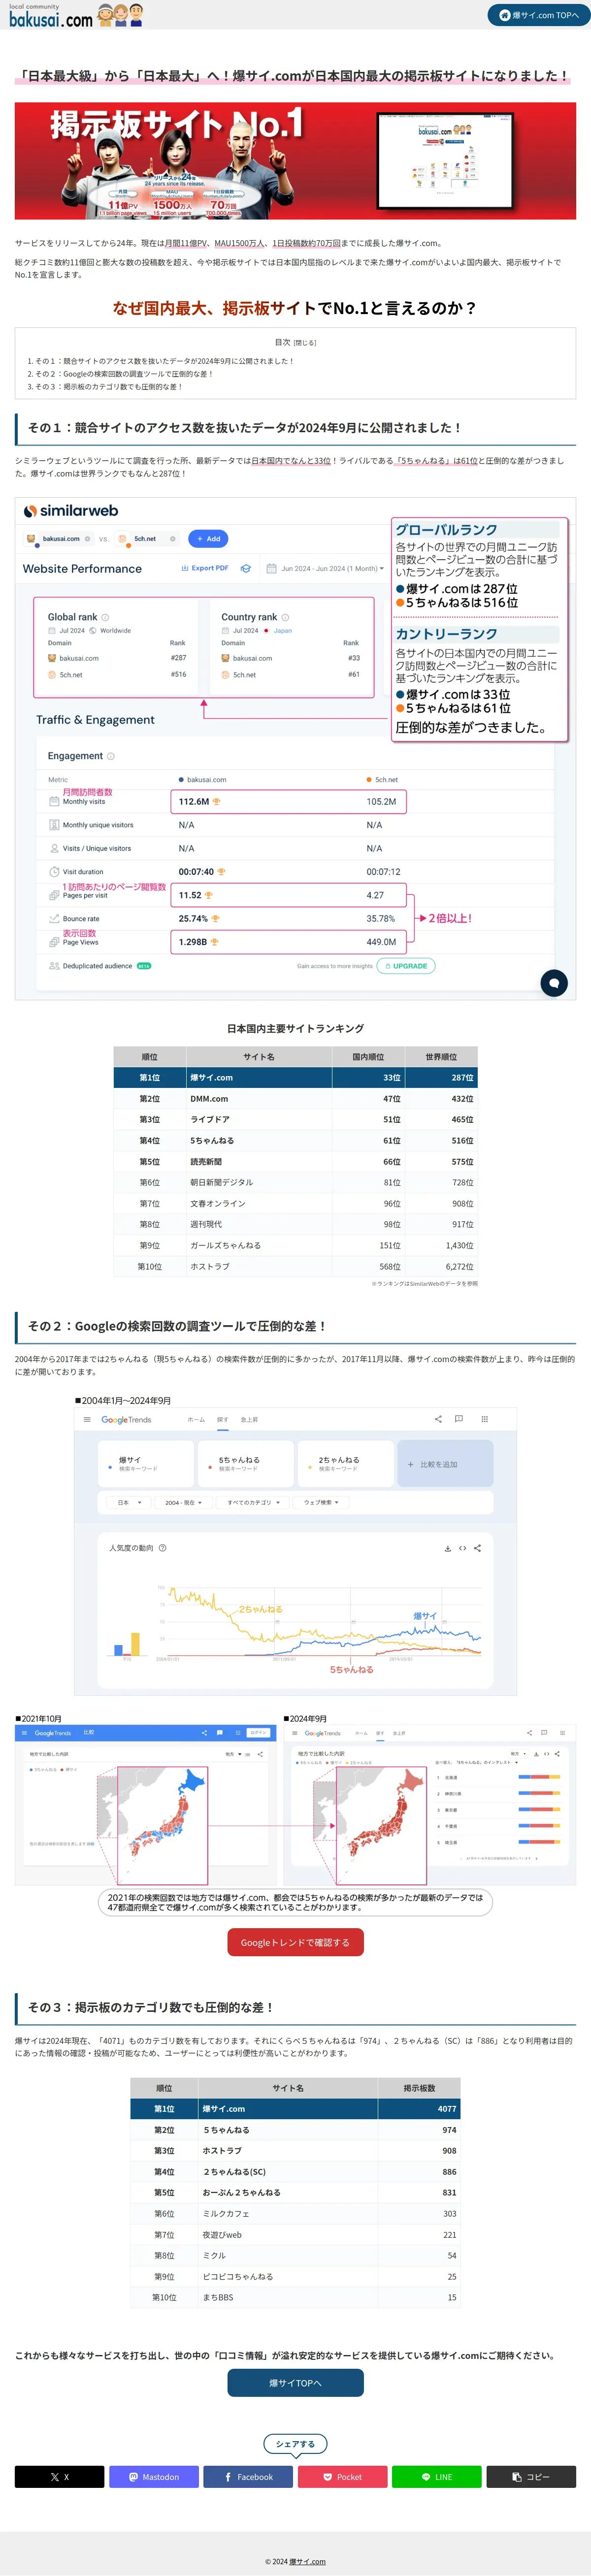
Task: Jump to その2 Googleの検索回数 in contents
Action: tap(124, 374)
